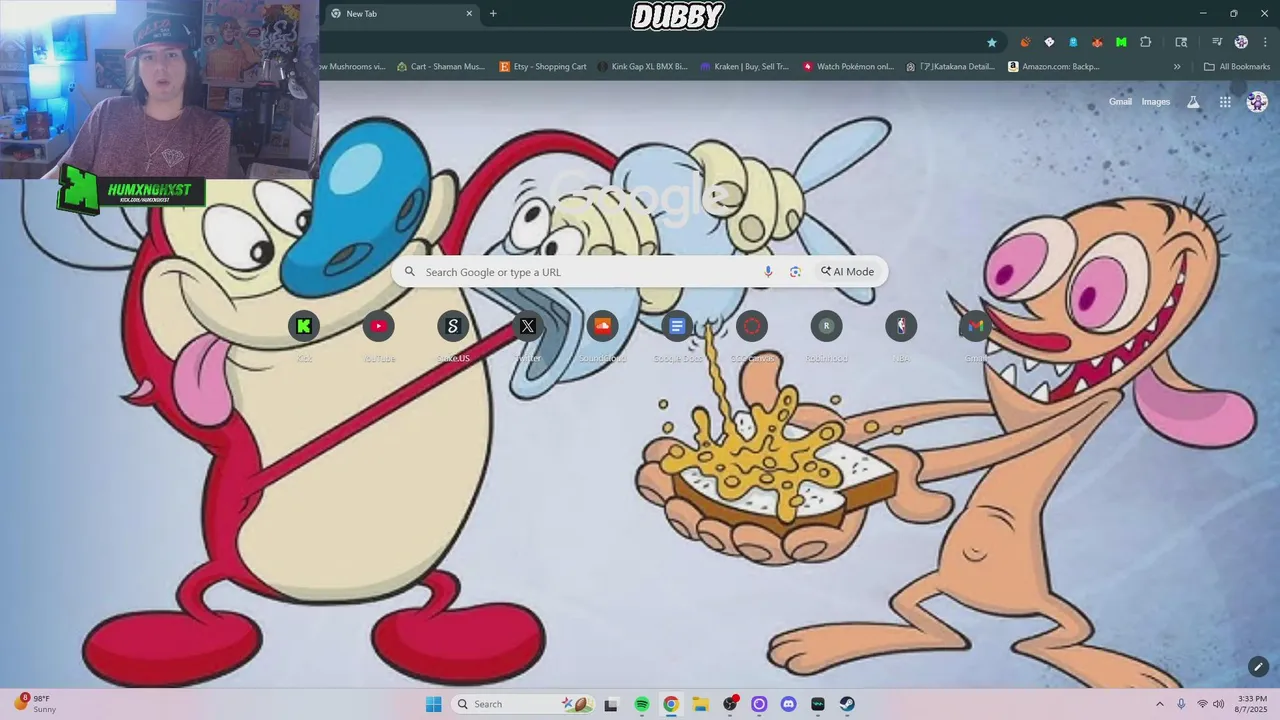This screenshot has height=720, width=1280.
Task: Focus the Search Google or type a URL box
Action: (x=640, y=272)
